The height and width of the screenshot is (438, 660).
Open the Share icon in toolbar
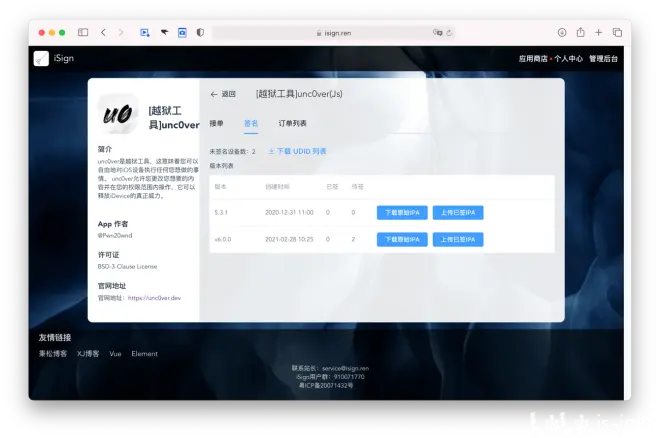coord(580,32)
